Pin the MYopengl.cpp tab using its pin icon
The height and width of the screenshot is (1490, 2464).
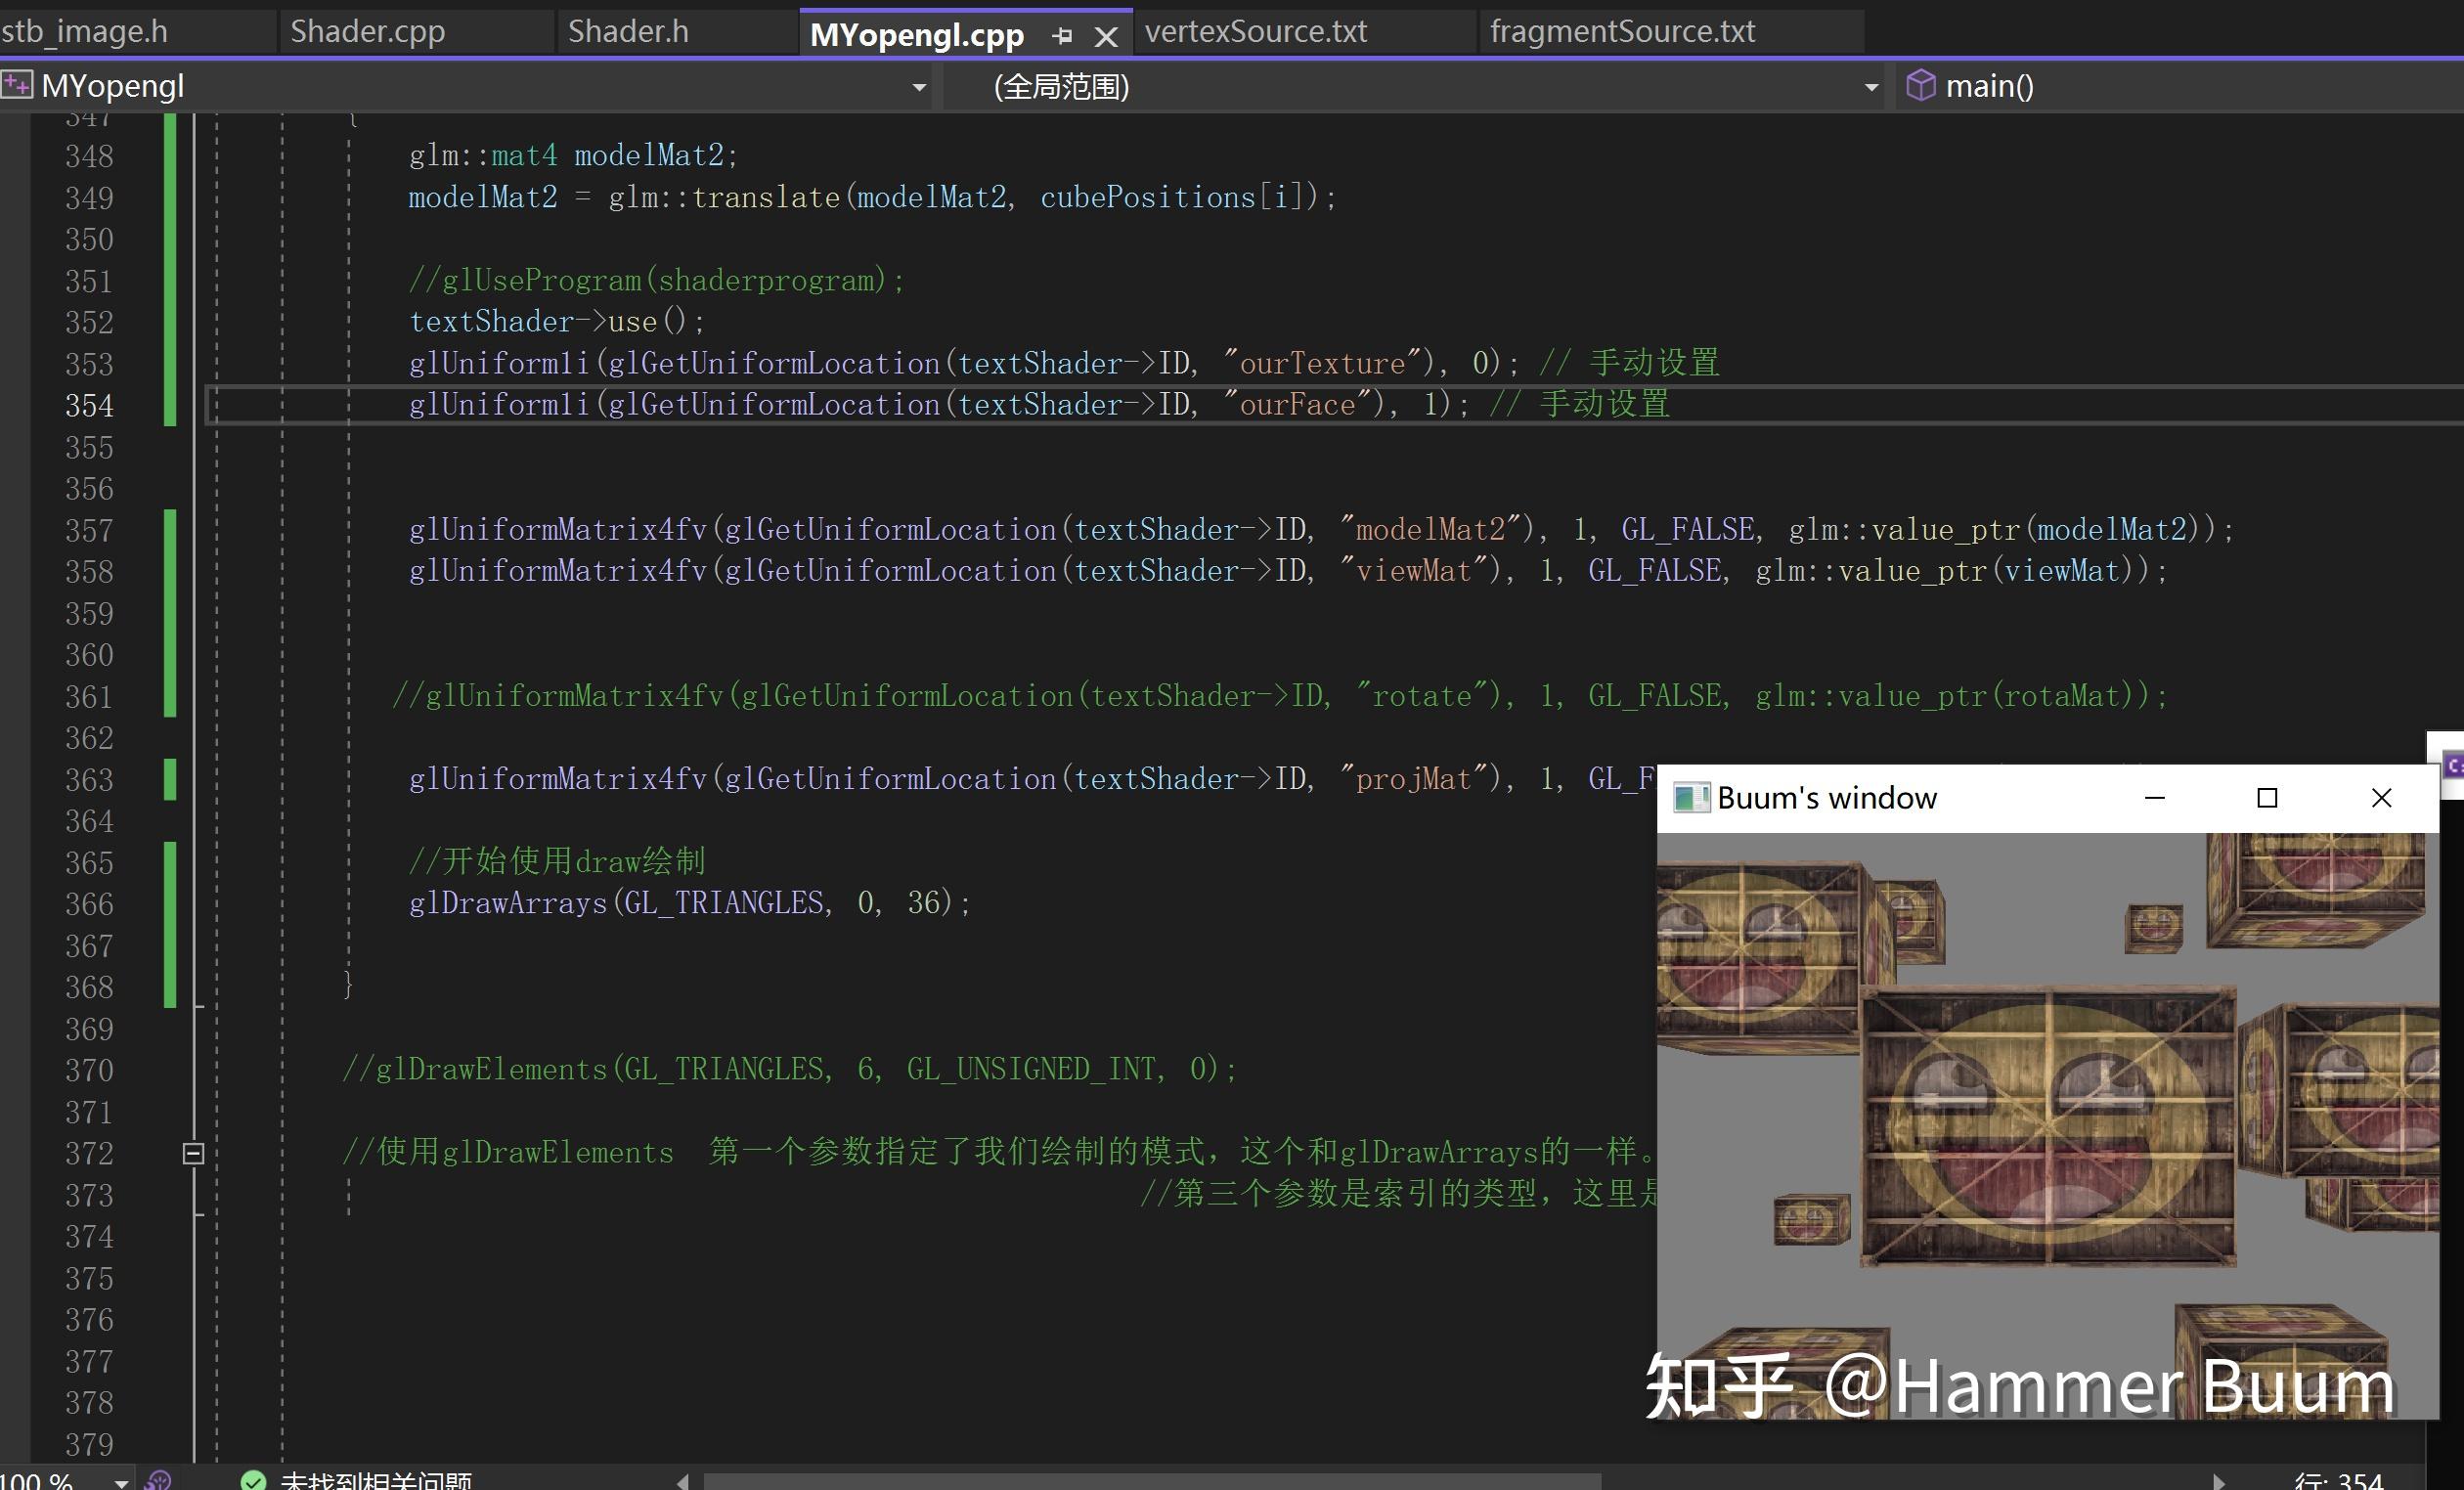tap(1062, 35)
